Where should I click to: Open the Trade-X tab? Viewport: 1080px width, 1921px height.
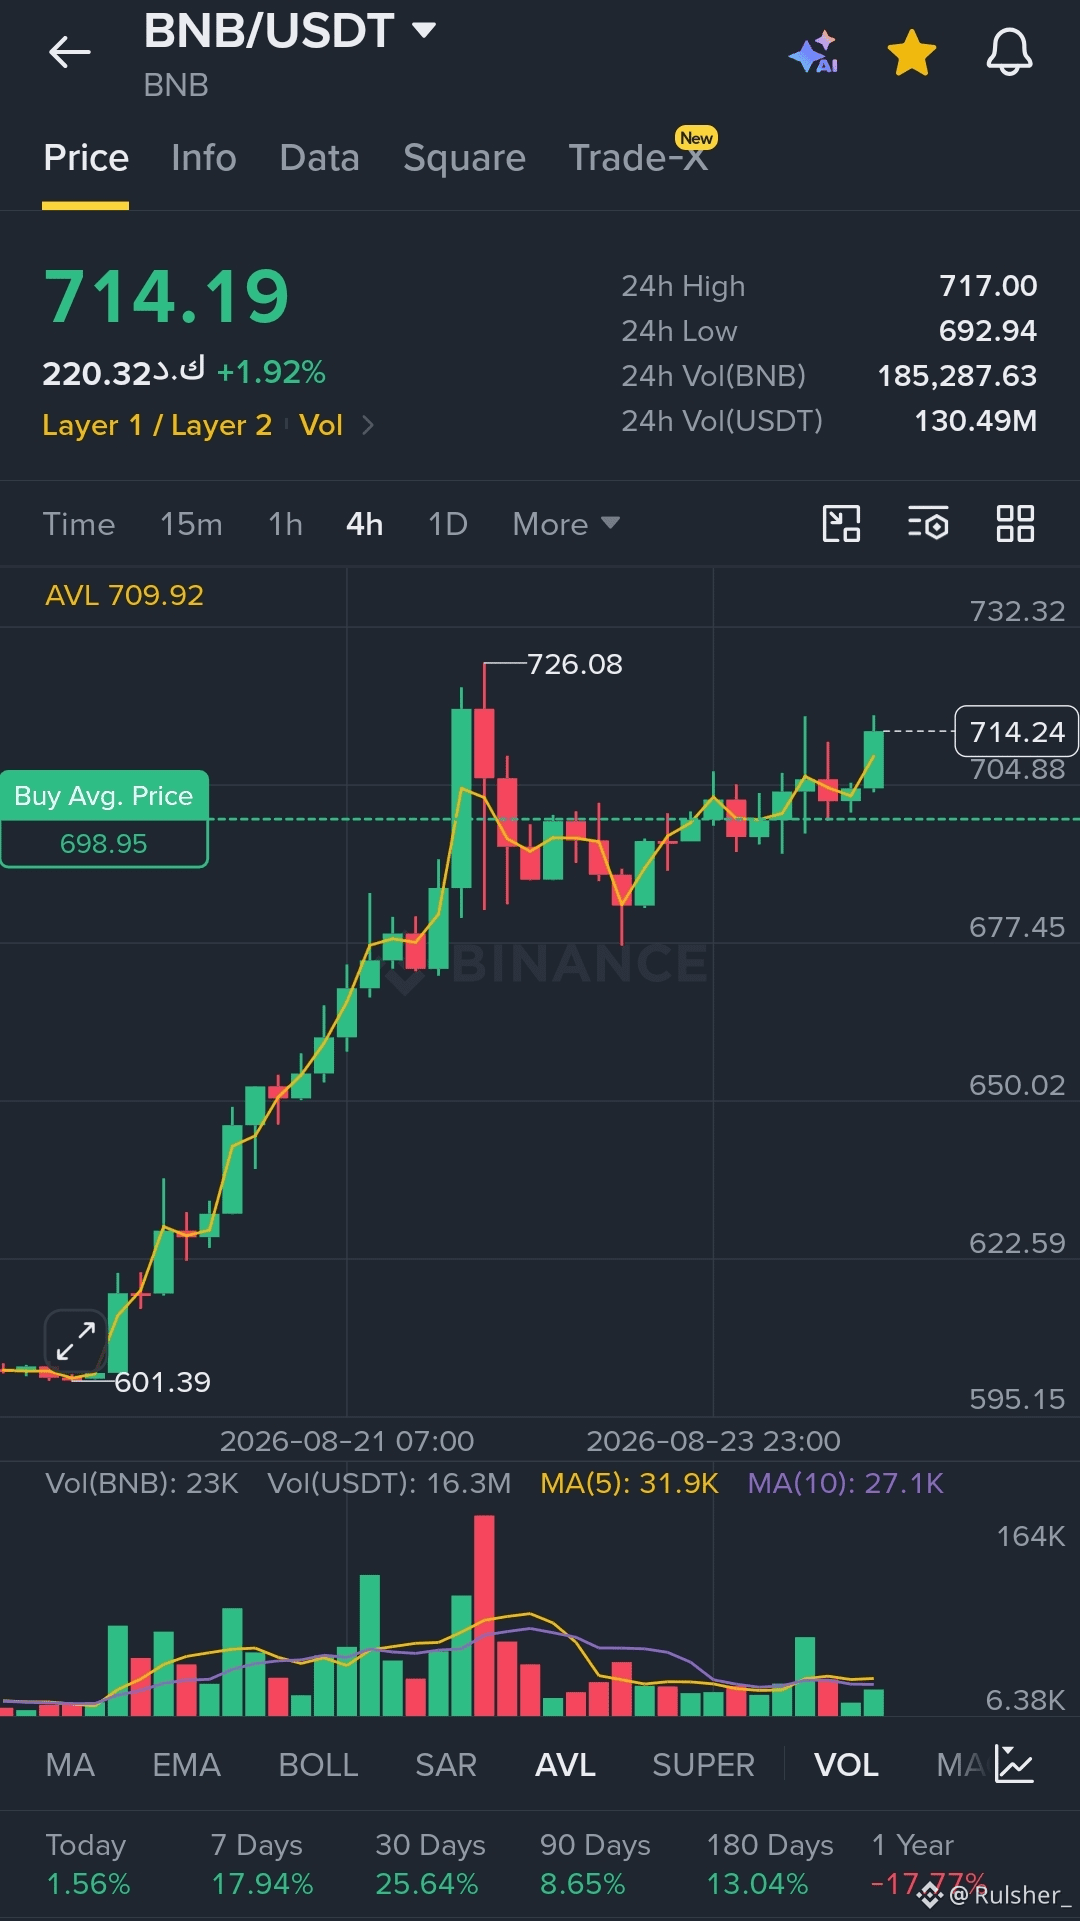point(638,158)
